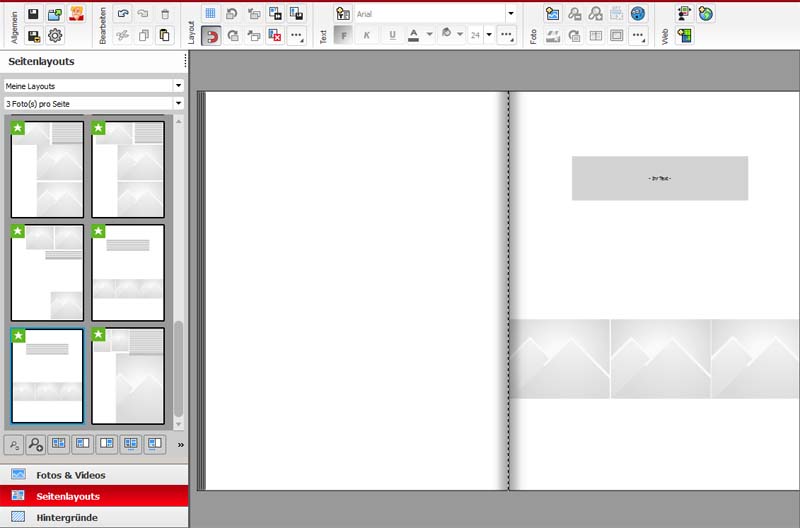
Task: Toggle the layout grid display
Action: pyautogui.click(x=211, y=14)
